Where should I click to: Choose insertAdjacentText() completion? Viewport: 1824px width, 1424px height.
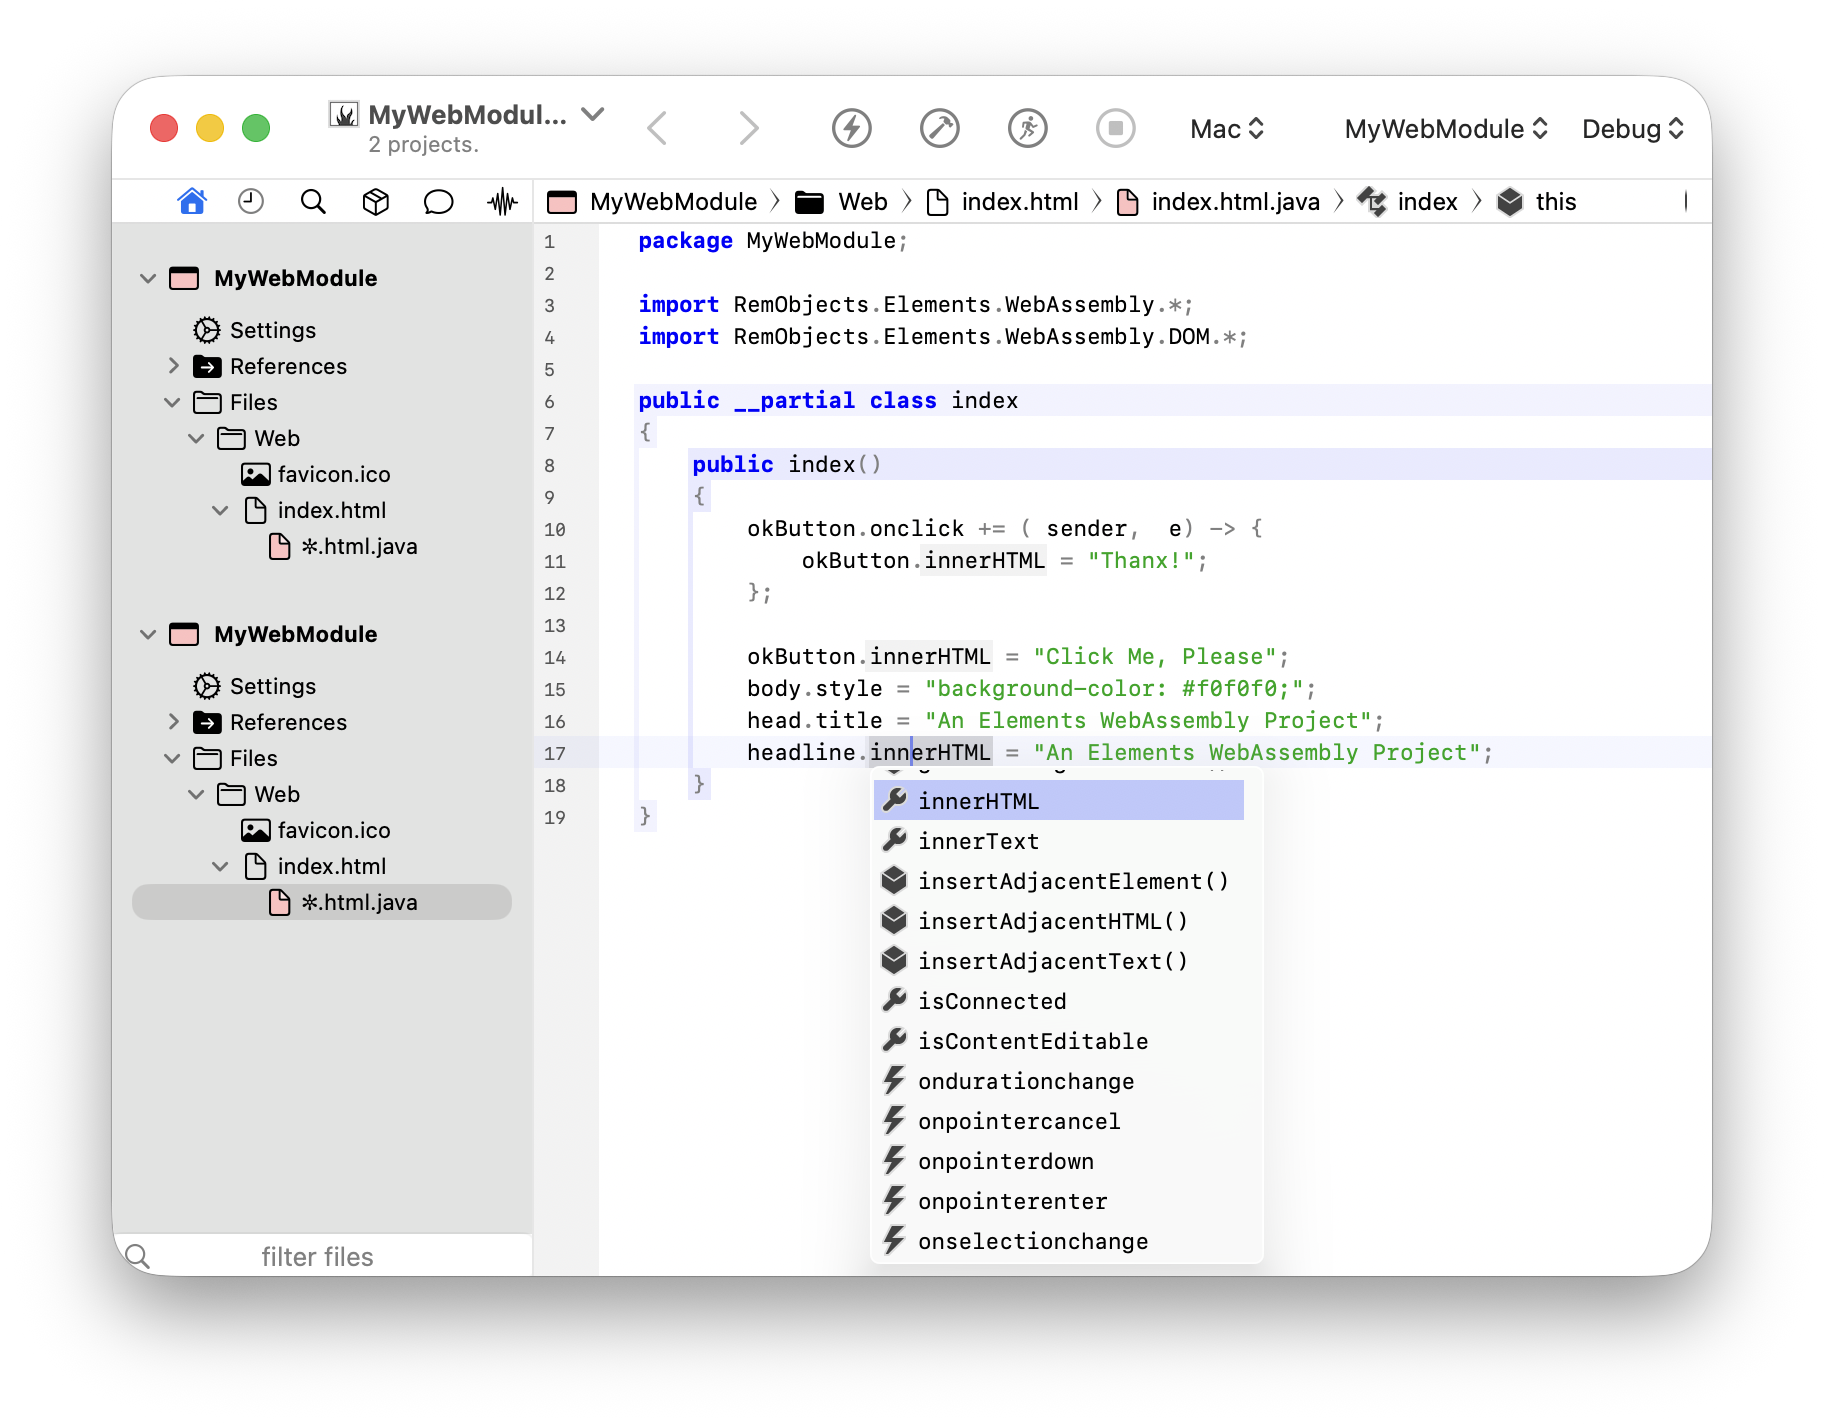tap(1058, 961)
